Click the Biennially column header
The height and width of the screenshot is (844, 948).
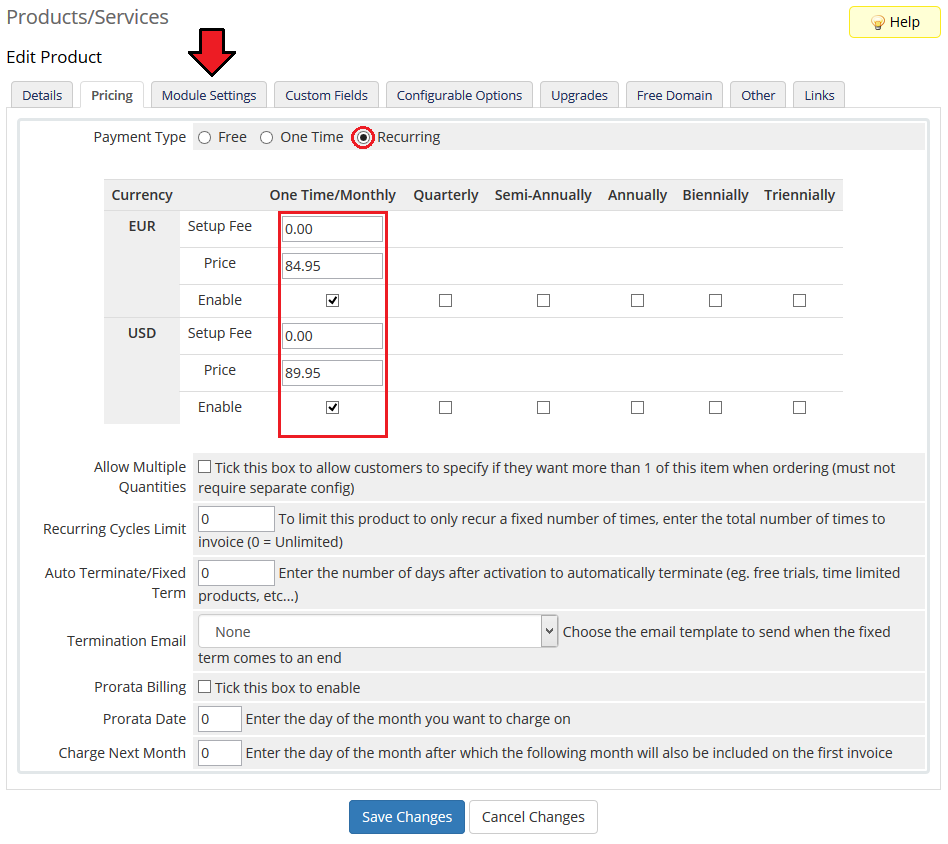click(715, 195)
